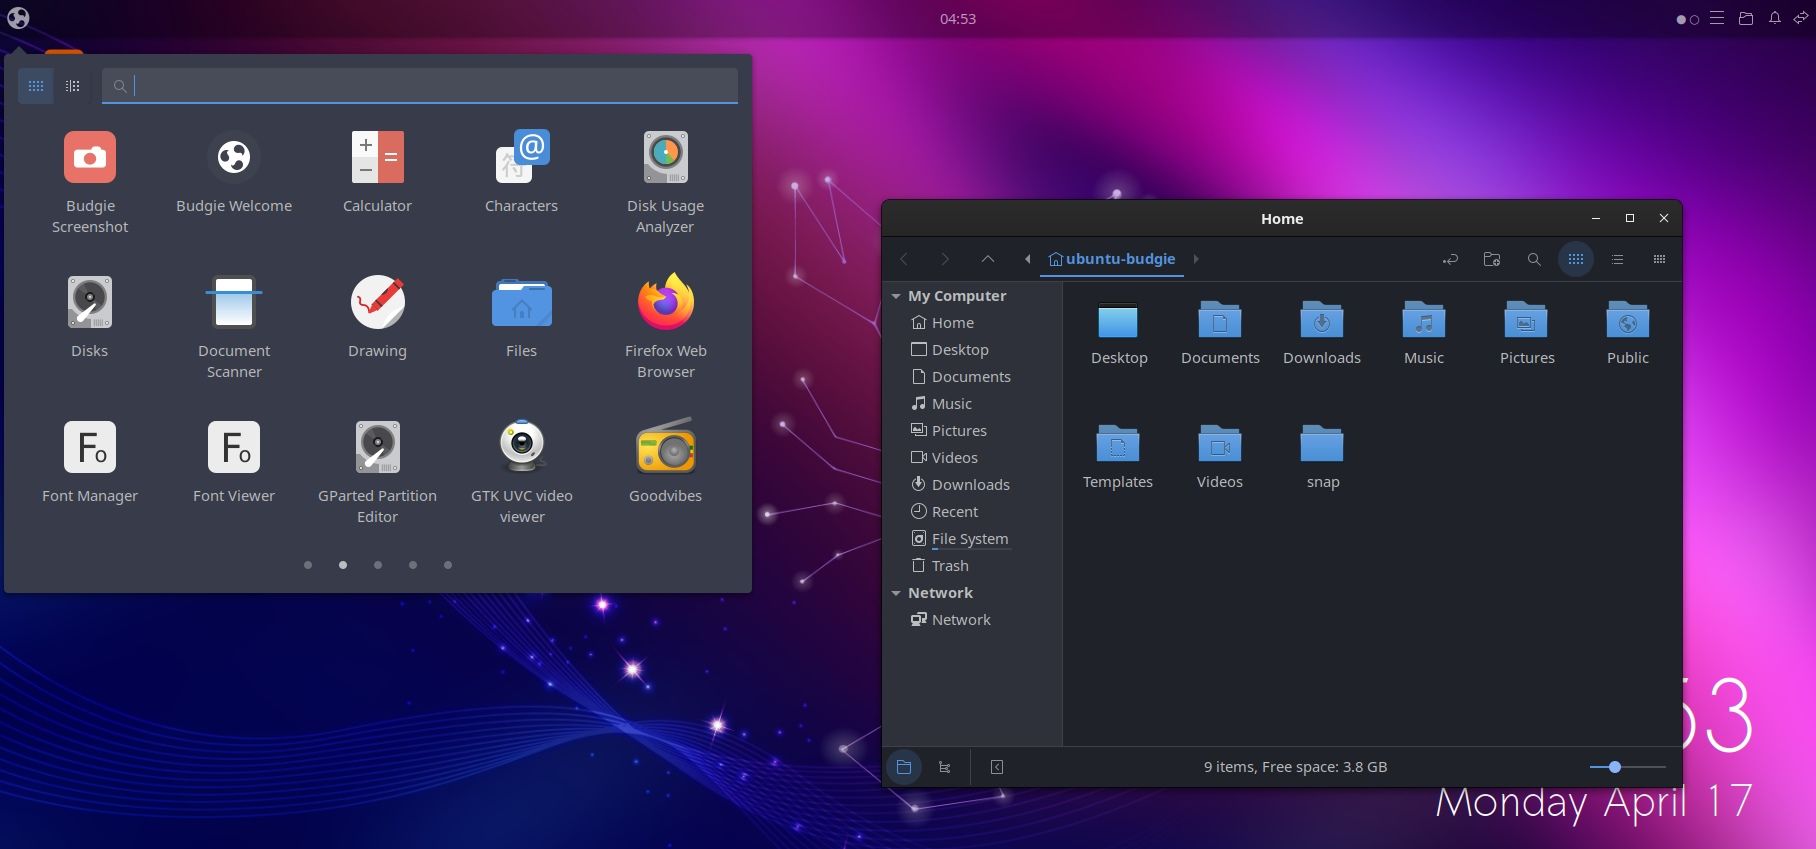This screenshot has height=849, width=1816.
Task: Launch the Calculator app
Action: click(377, 172)
